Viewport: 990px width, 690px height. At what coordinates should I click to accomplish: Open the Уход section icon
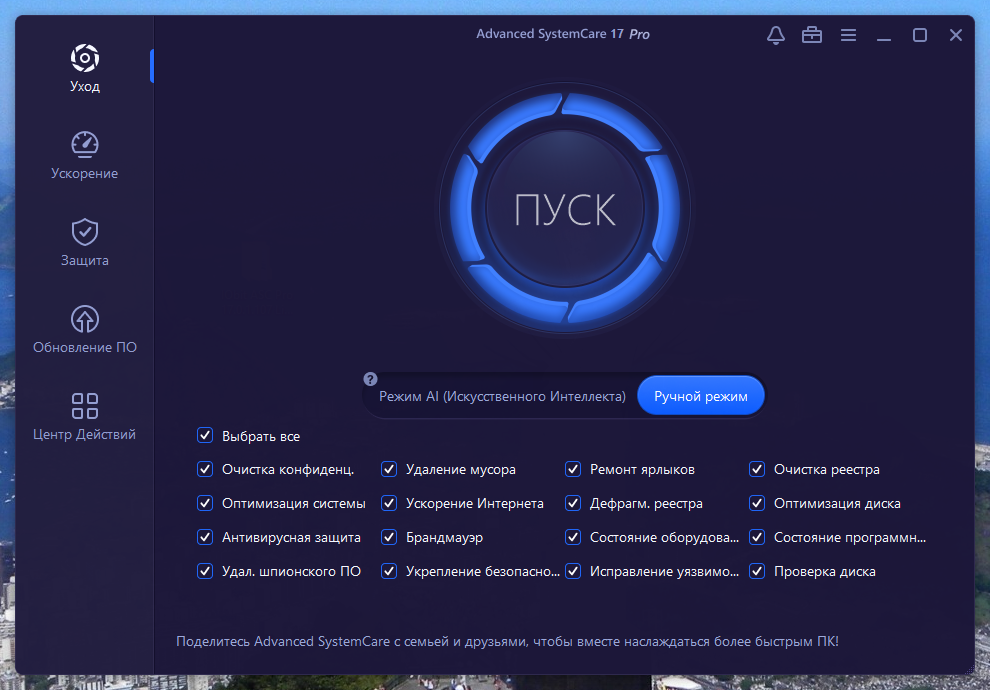(85, 58)
